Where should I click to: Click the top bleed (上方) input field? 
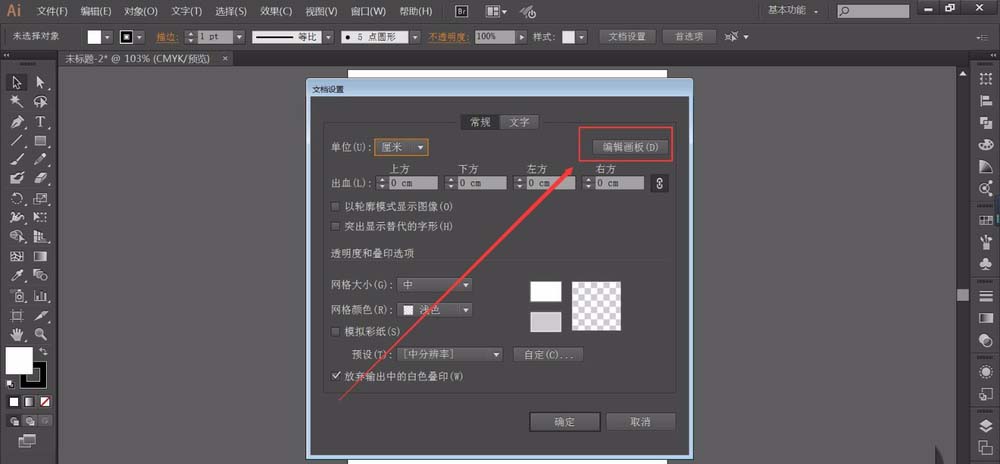pyautogui.click(x=413, y=183)
